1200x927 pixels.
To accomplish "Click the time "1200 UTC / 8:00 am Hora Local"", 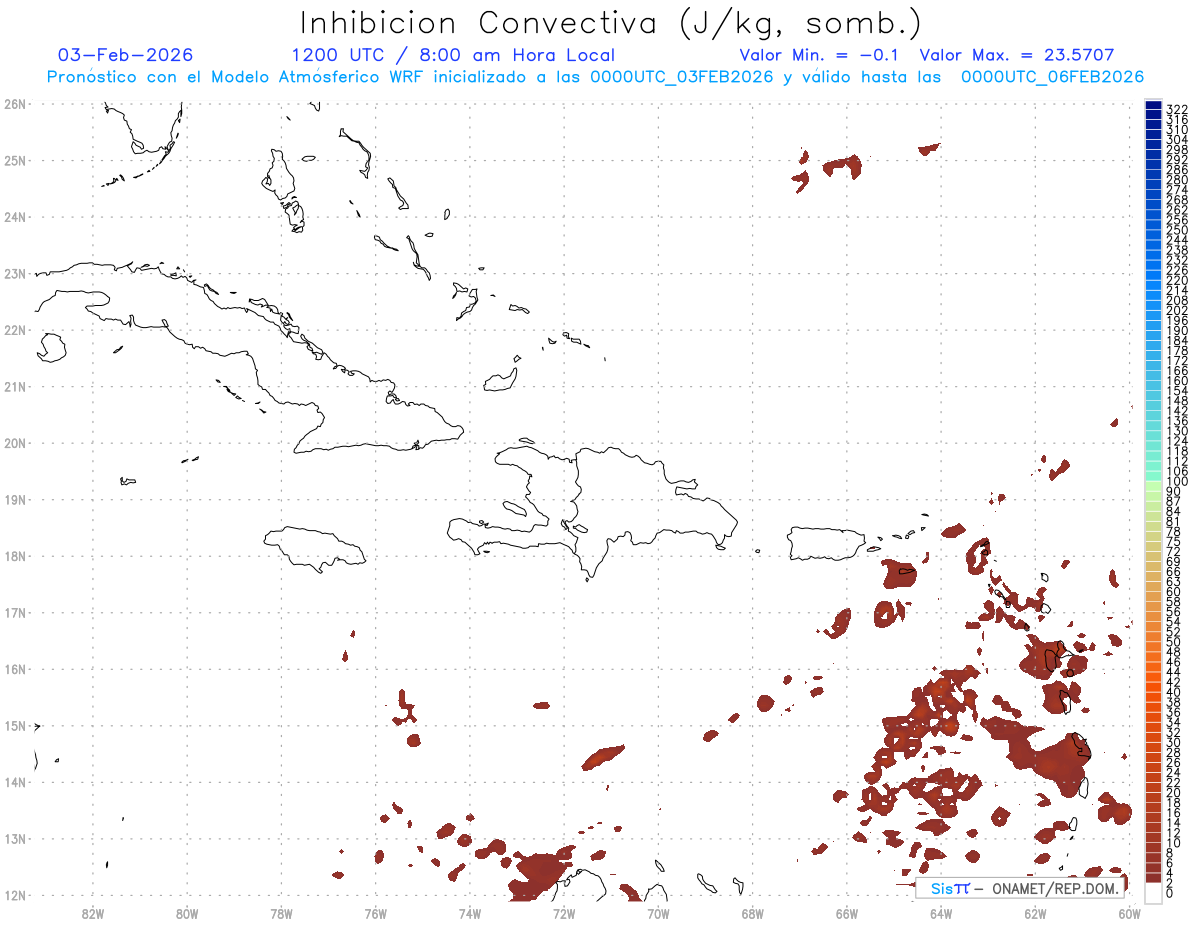I will (x=453, y=55).
